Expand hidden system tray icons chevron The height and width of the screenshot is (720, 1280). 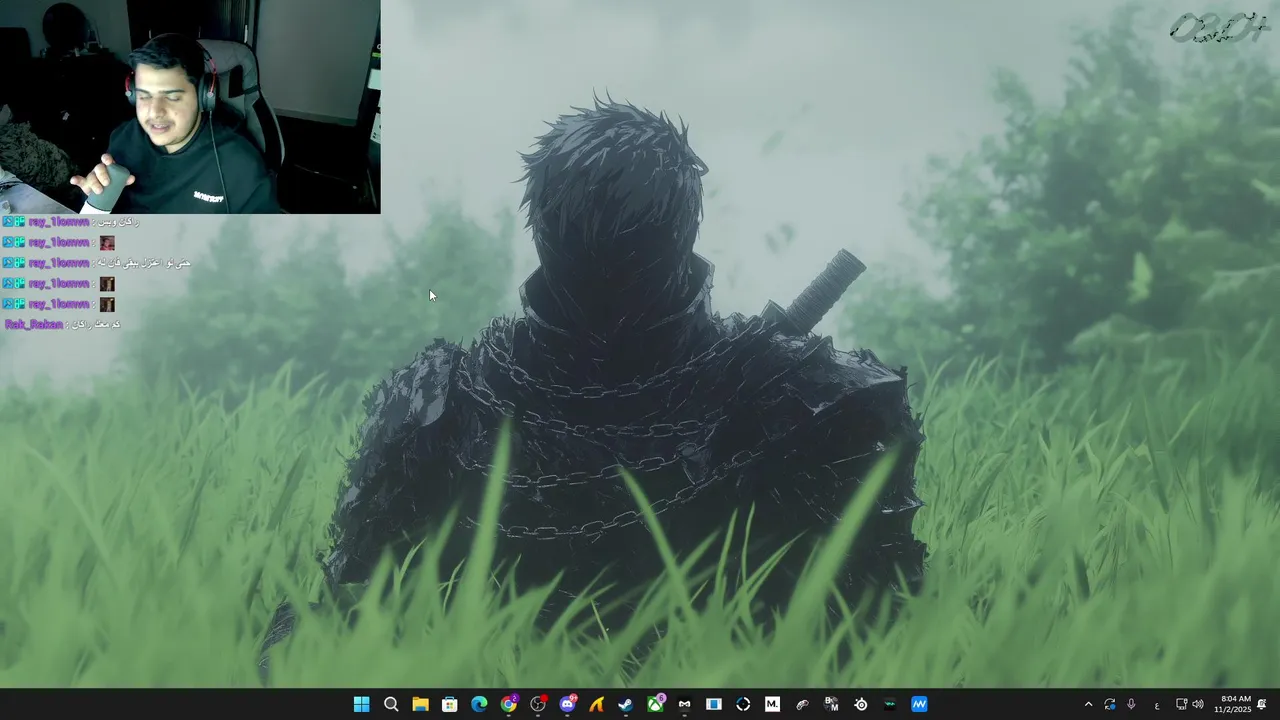1088,705
